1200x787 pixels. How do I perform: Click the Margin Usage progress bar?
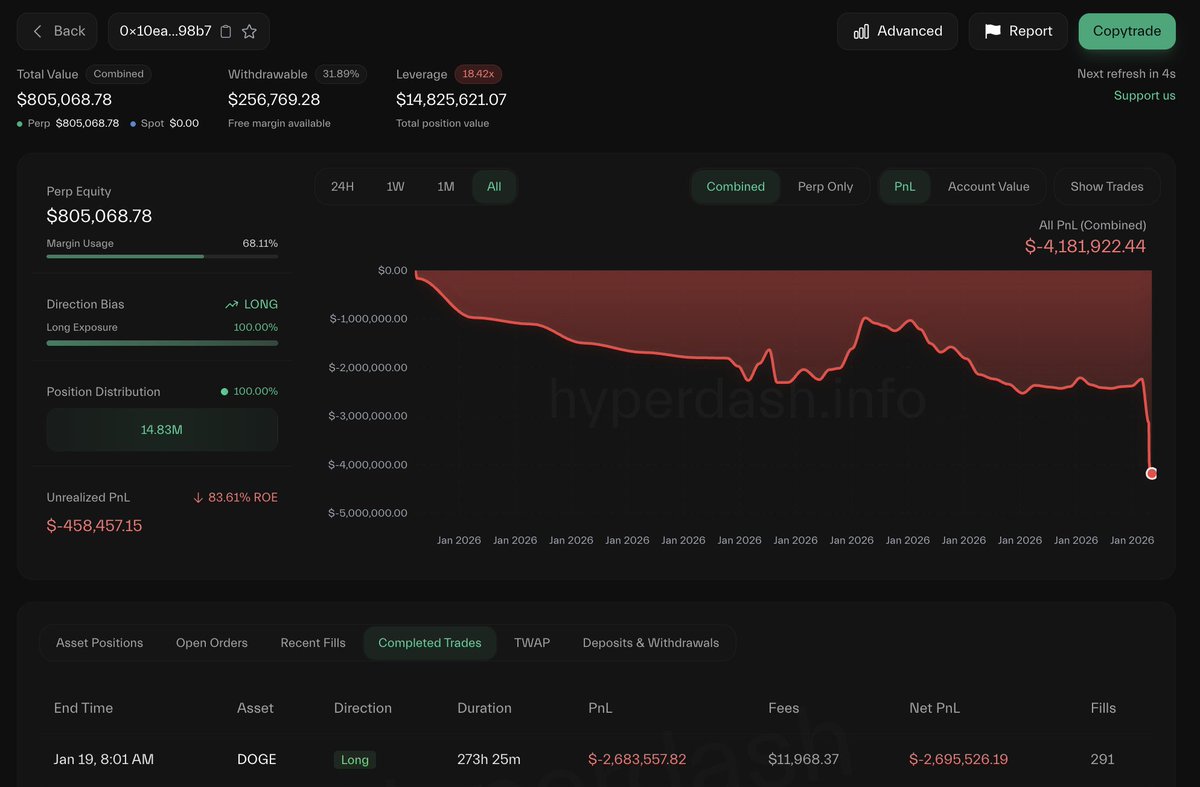(x=162, y=256)
